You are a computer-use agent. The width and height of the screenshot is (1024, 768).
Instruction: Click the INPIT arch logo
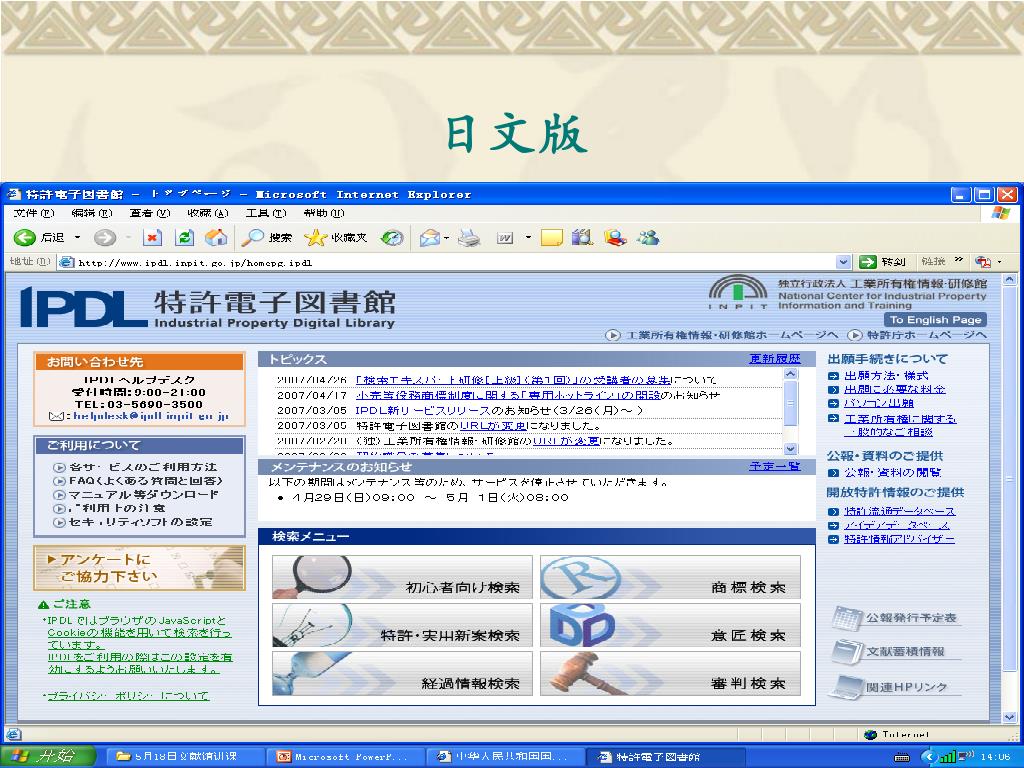[739, 292]
